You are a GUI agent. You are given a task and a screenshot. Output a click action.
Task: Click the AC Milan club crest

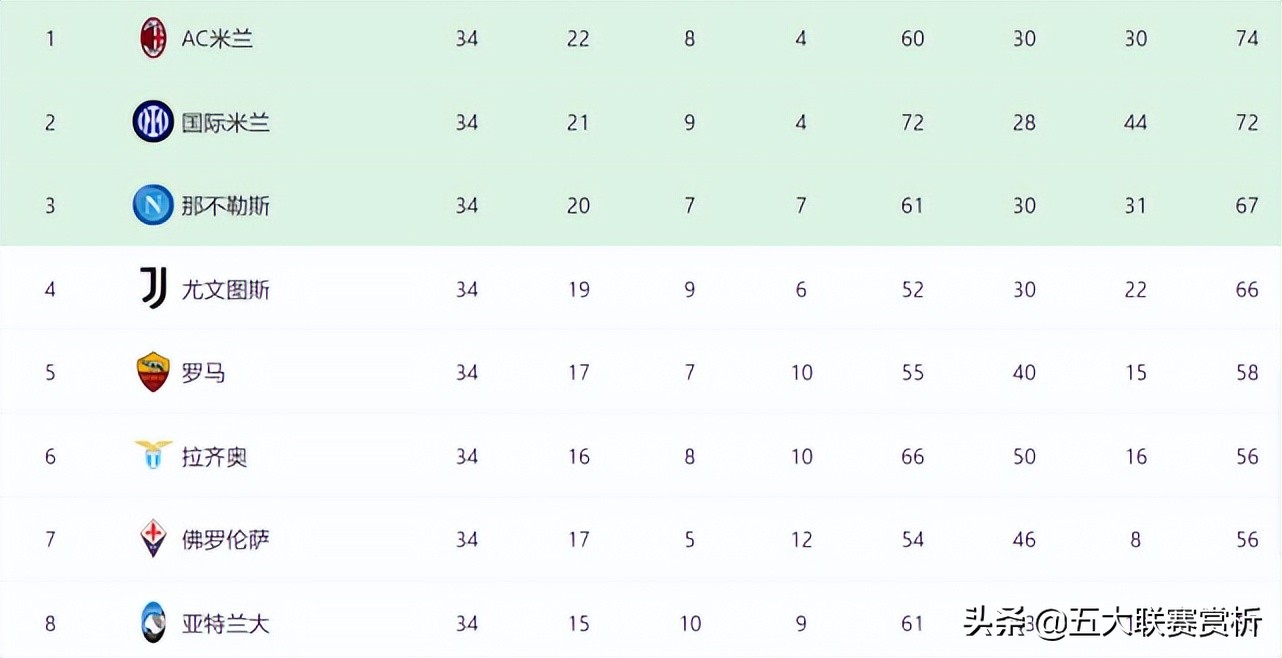[153, 38]
